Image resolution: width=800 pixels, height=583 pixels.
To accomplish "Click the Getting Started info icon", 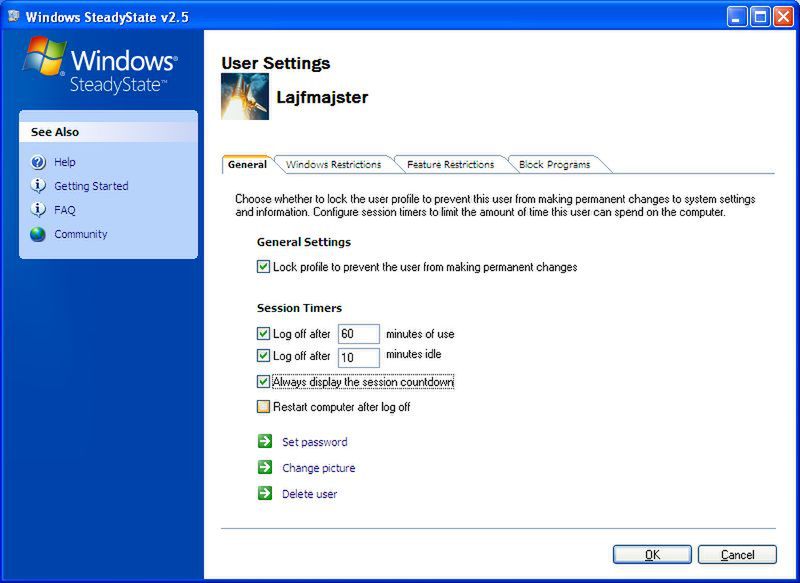I will 38,186.
